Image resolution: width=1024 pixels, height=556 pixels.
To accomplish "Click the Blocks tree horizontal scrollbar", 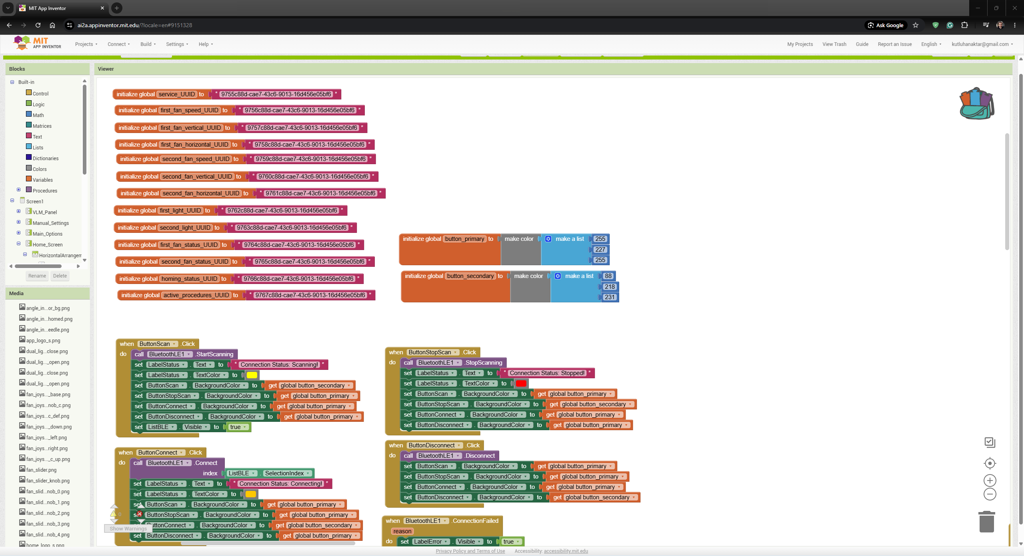I will point(38,266).
